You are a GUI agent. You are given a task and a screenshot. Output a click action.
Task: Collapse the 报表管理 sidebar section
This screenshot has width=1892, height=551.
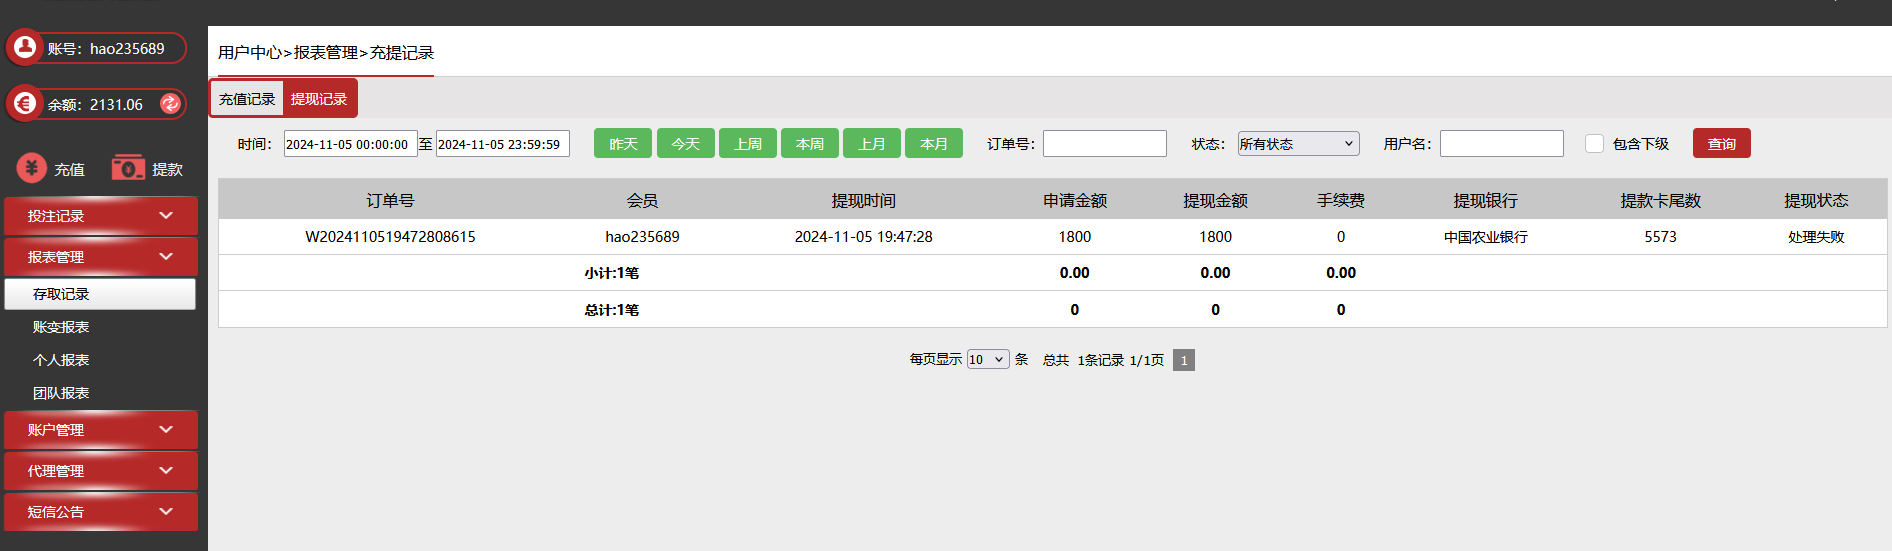100,257
